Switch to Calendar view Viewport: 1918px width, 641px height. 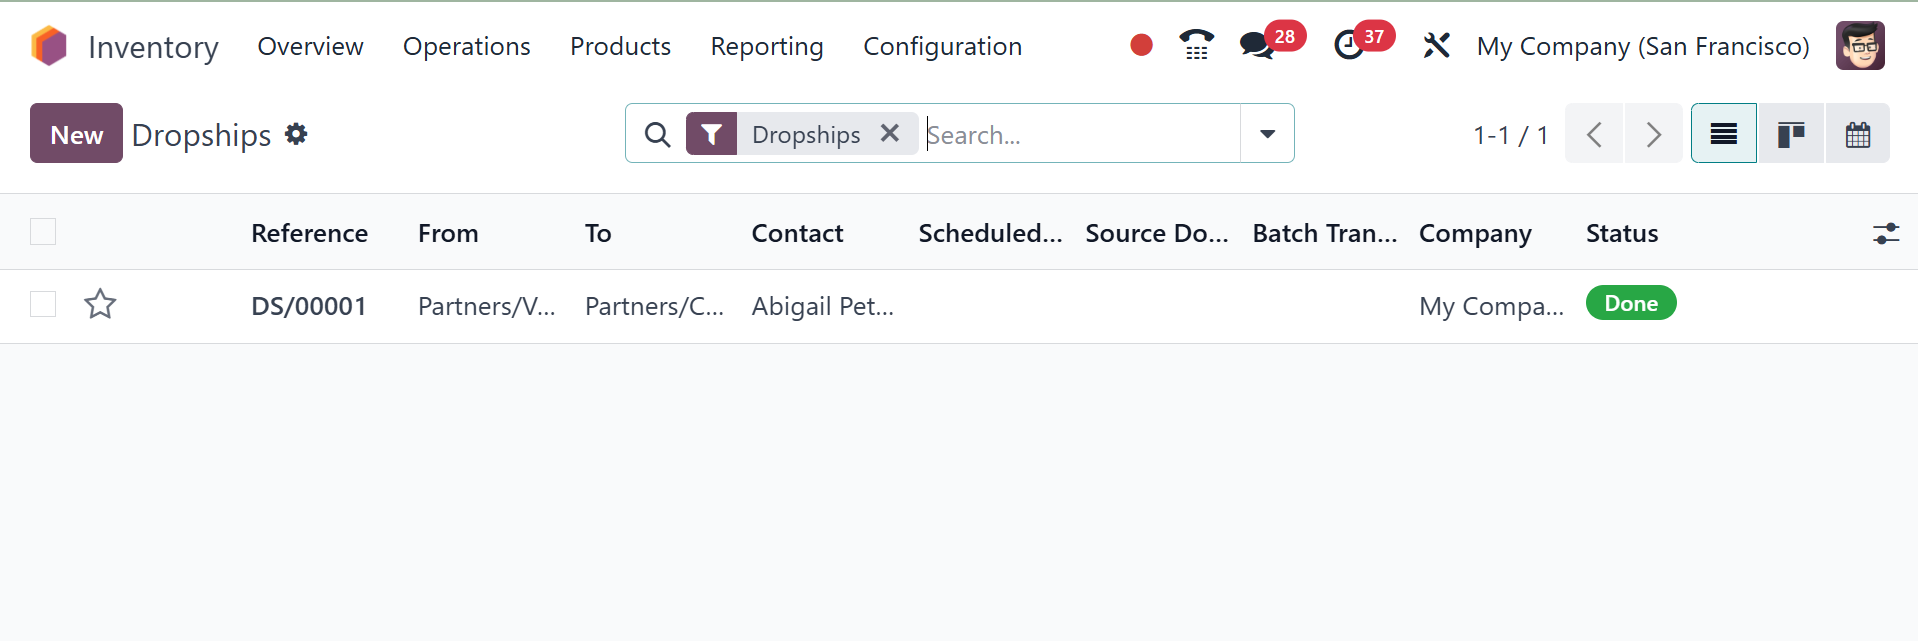[1857, 134]
